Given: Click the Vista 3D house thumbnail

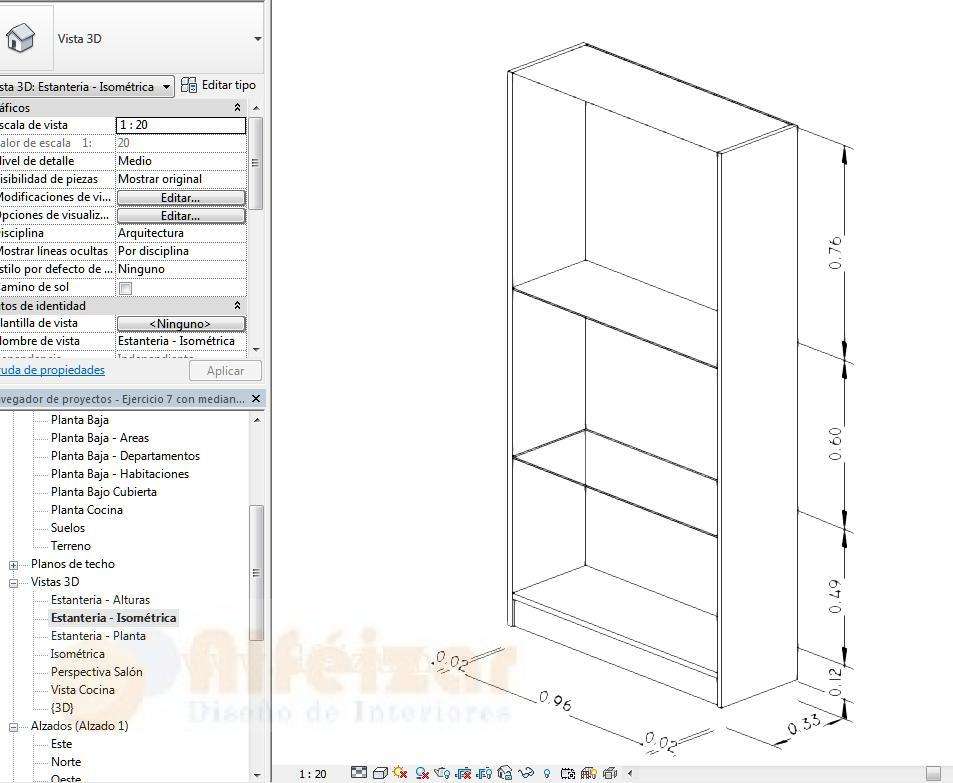Looking at the screenshot, I should pyautogui.click(x=20, y=38).
